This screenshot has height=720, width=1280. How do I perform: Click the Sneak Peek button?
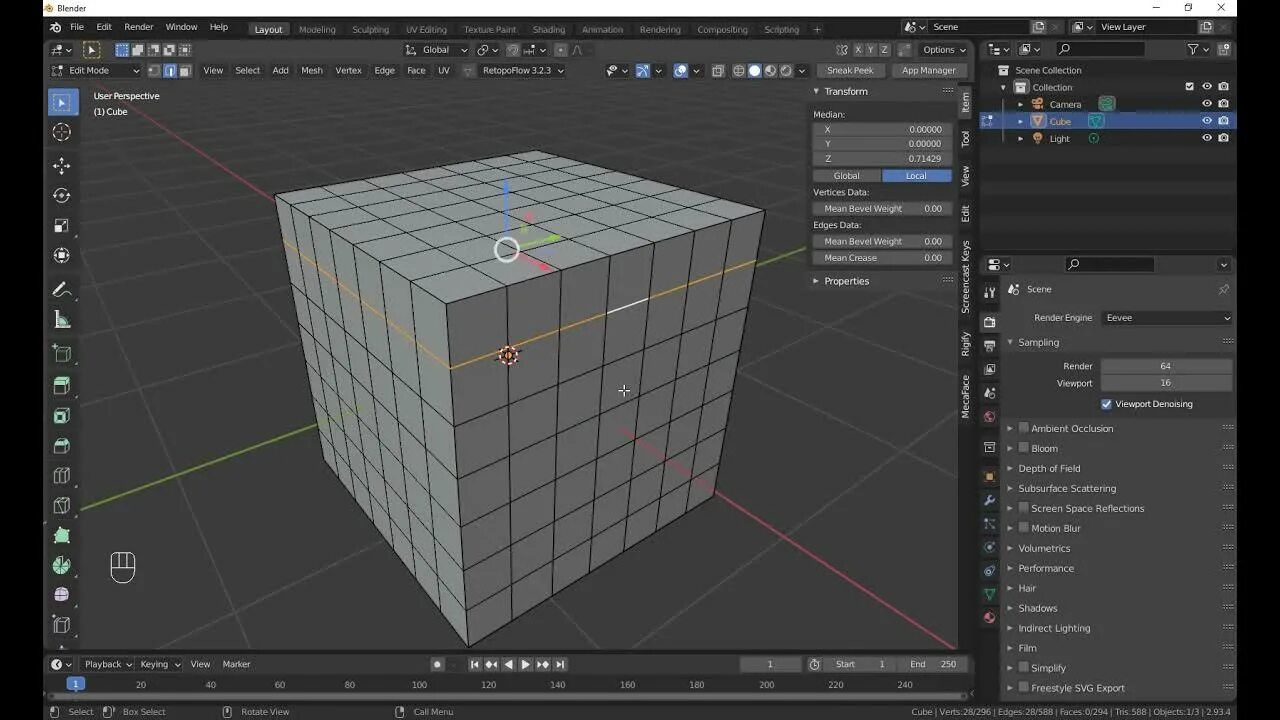(850, 70)
